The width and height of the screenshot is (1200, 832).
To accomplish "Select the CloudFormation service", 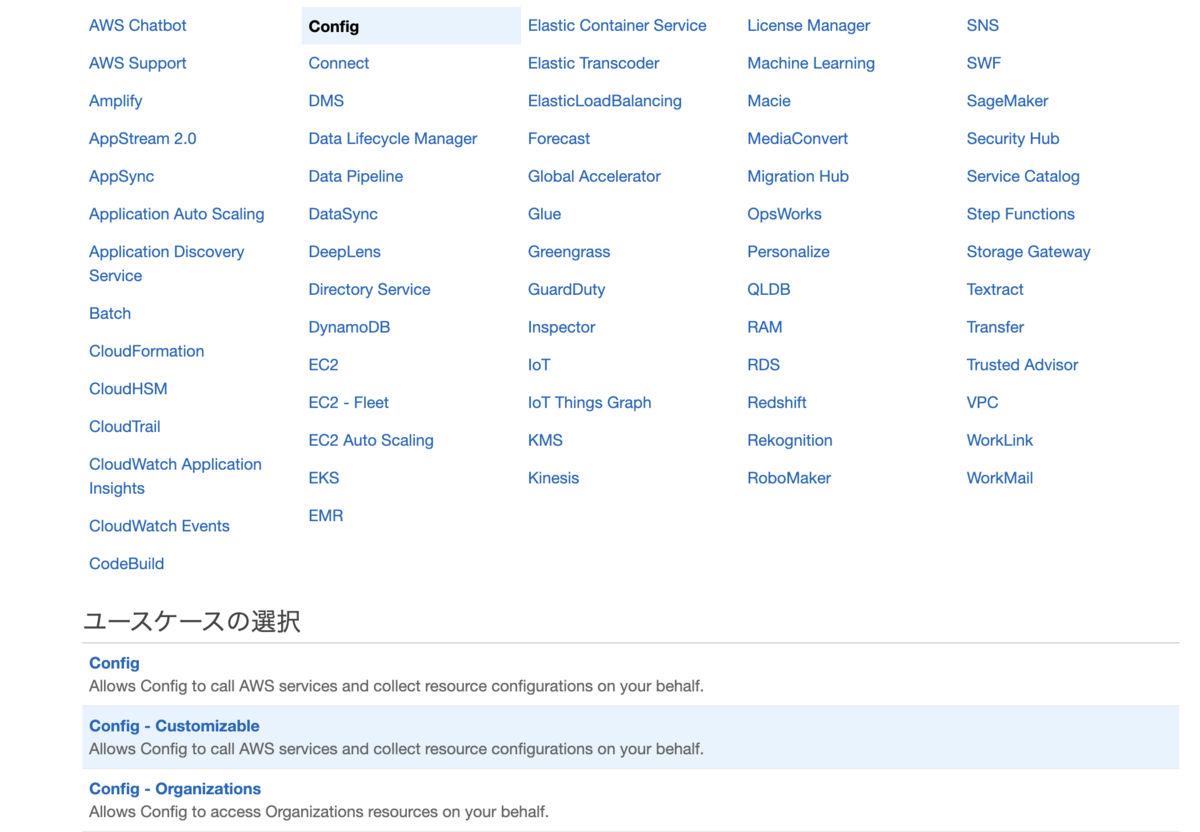I will 146,351.
